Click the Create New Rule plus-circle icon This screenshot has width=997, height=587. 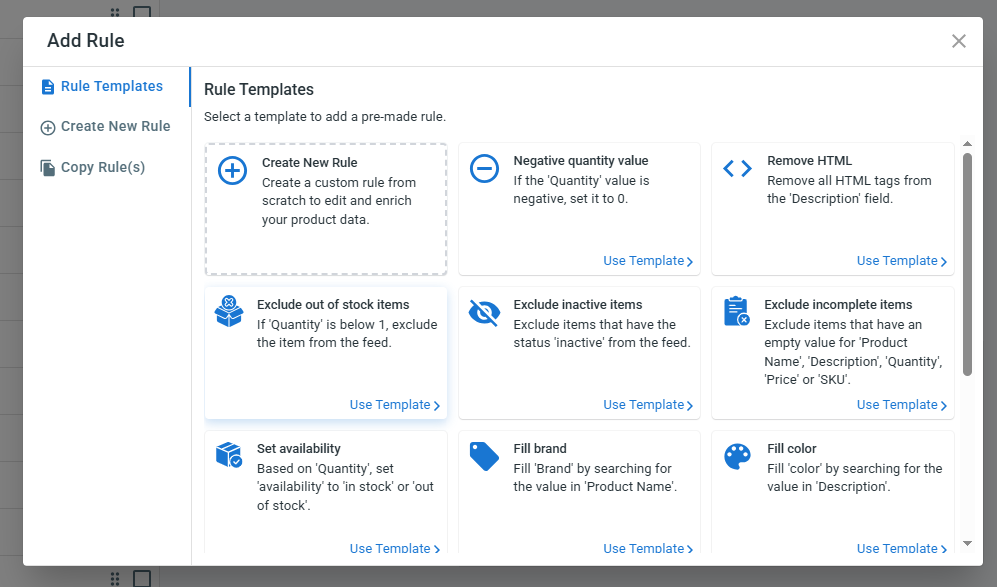coord(232,170)
